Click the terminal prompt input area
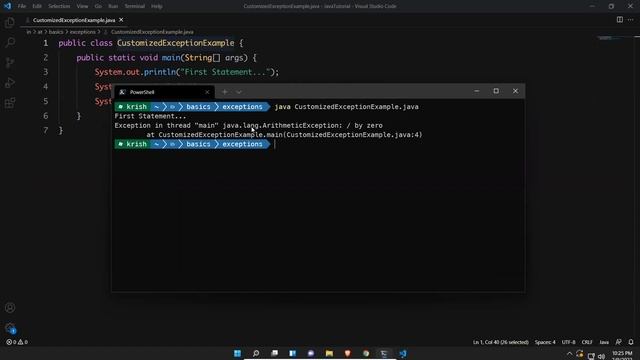The height and width of the screenshot is (360, 640). (x=275, y=144)
